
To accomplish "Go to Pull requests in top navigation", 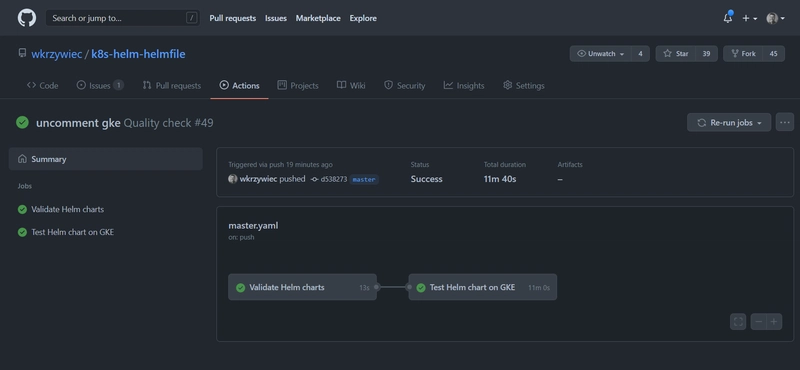I will click(233, 18).
